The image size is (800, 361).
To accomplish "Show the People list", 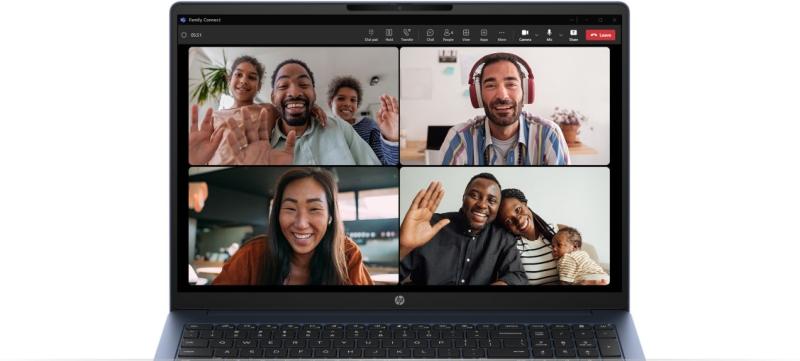I will pyautogui.click(x=448, y=35).
